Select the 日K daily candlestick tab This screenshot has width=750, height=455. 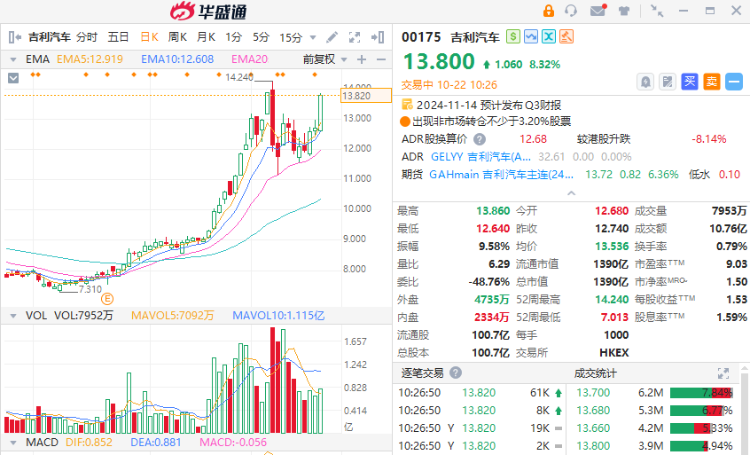pyautogui.click(x=149, y=37)
